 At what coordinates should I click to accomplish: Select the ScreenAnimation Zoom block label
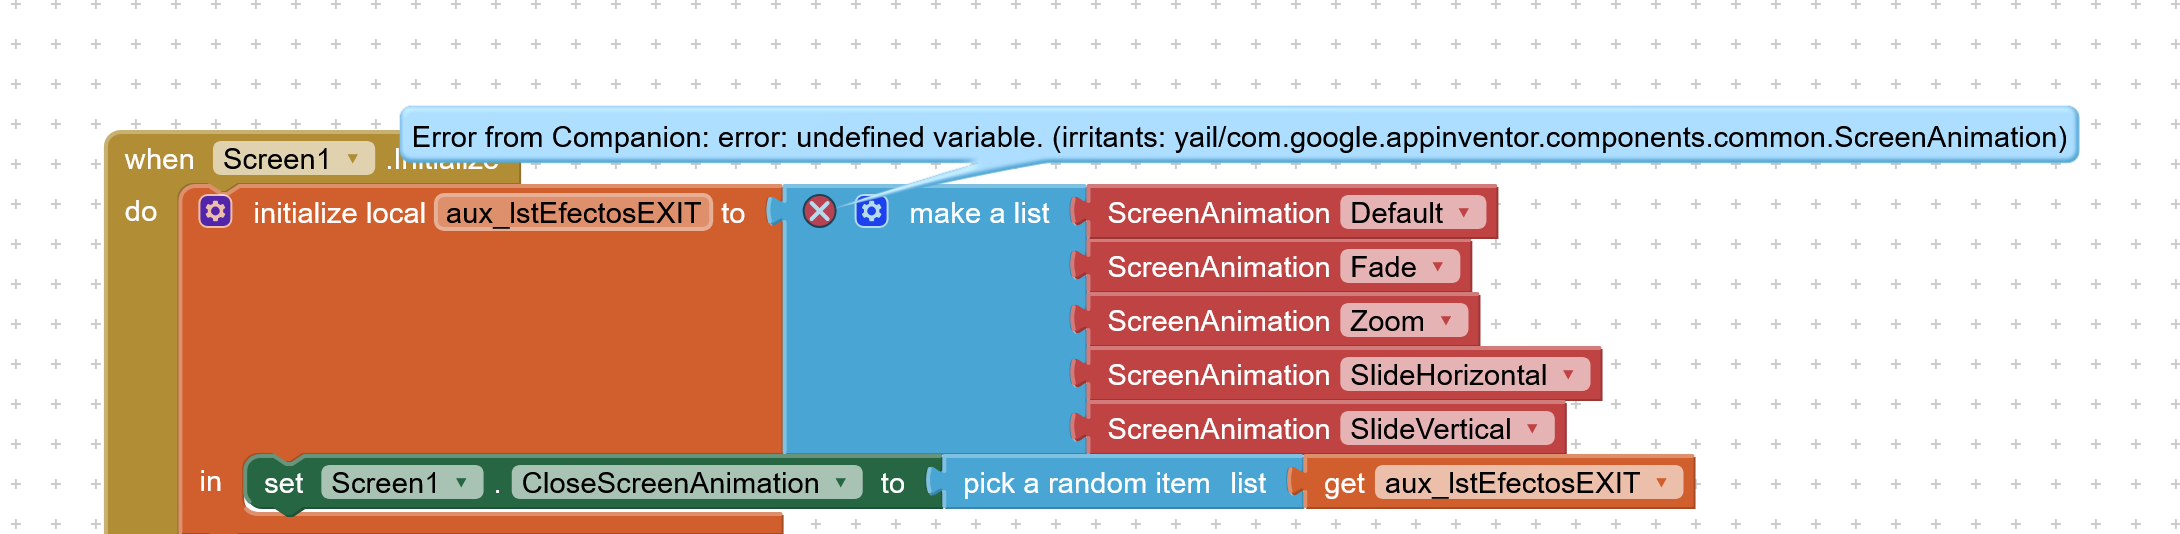(x=1217, y=321)
